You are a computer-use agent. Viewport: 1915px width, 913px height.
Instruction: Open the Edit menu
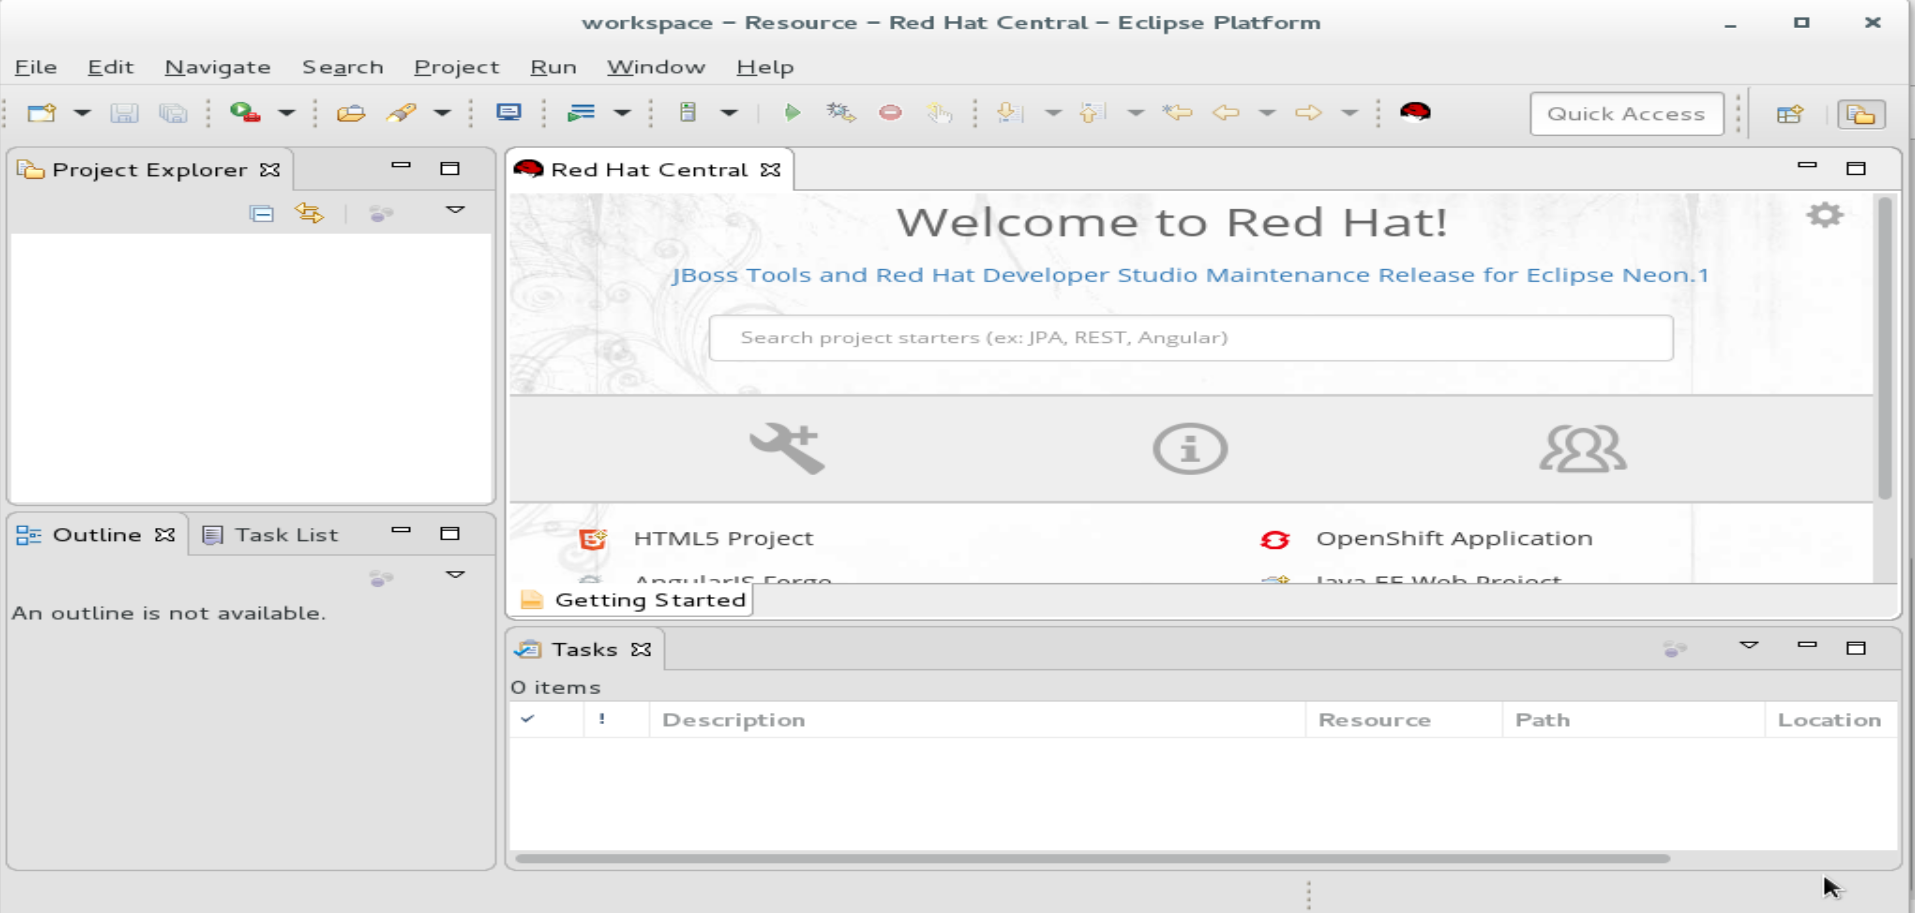(110, 67)
